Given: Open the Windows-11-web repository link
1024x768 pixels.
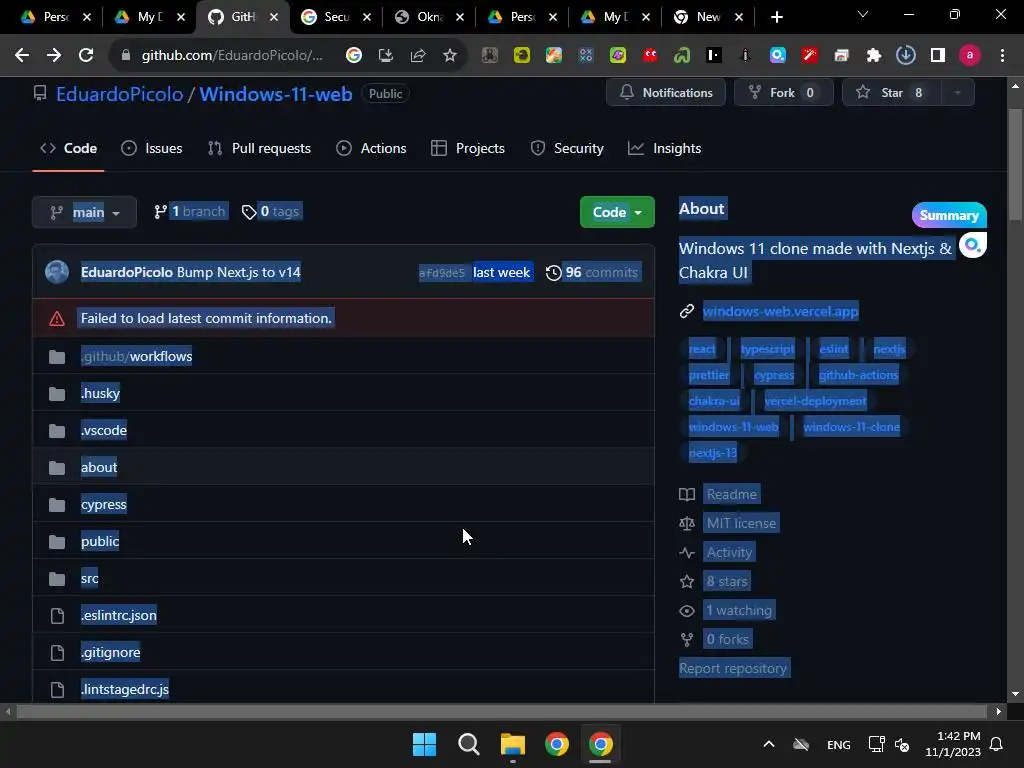Looking at the screenshot, I should pyautogui.click(x=276, y=94).
